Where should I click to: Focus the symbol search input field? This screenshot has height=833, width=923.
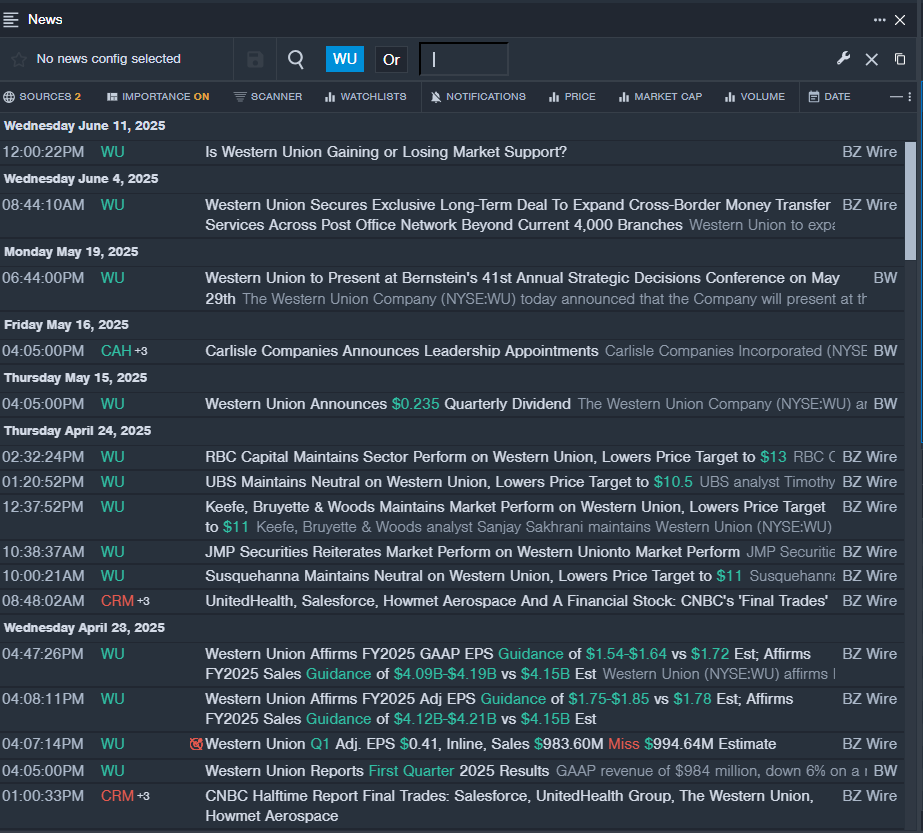[463, 59]
